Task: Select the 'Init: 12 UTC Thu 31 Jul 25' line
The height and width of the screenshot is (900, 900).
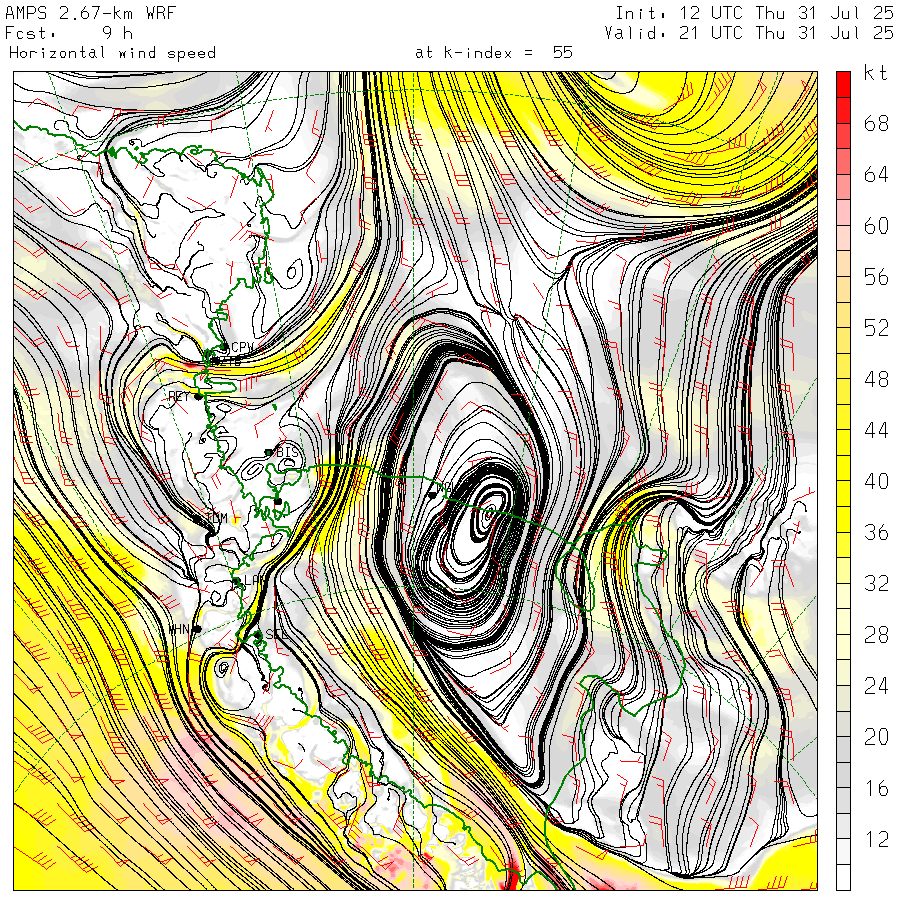Action: click(754, 13)
